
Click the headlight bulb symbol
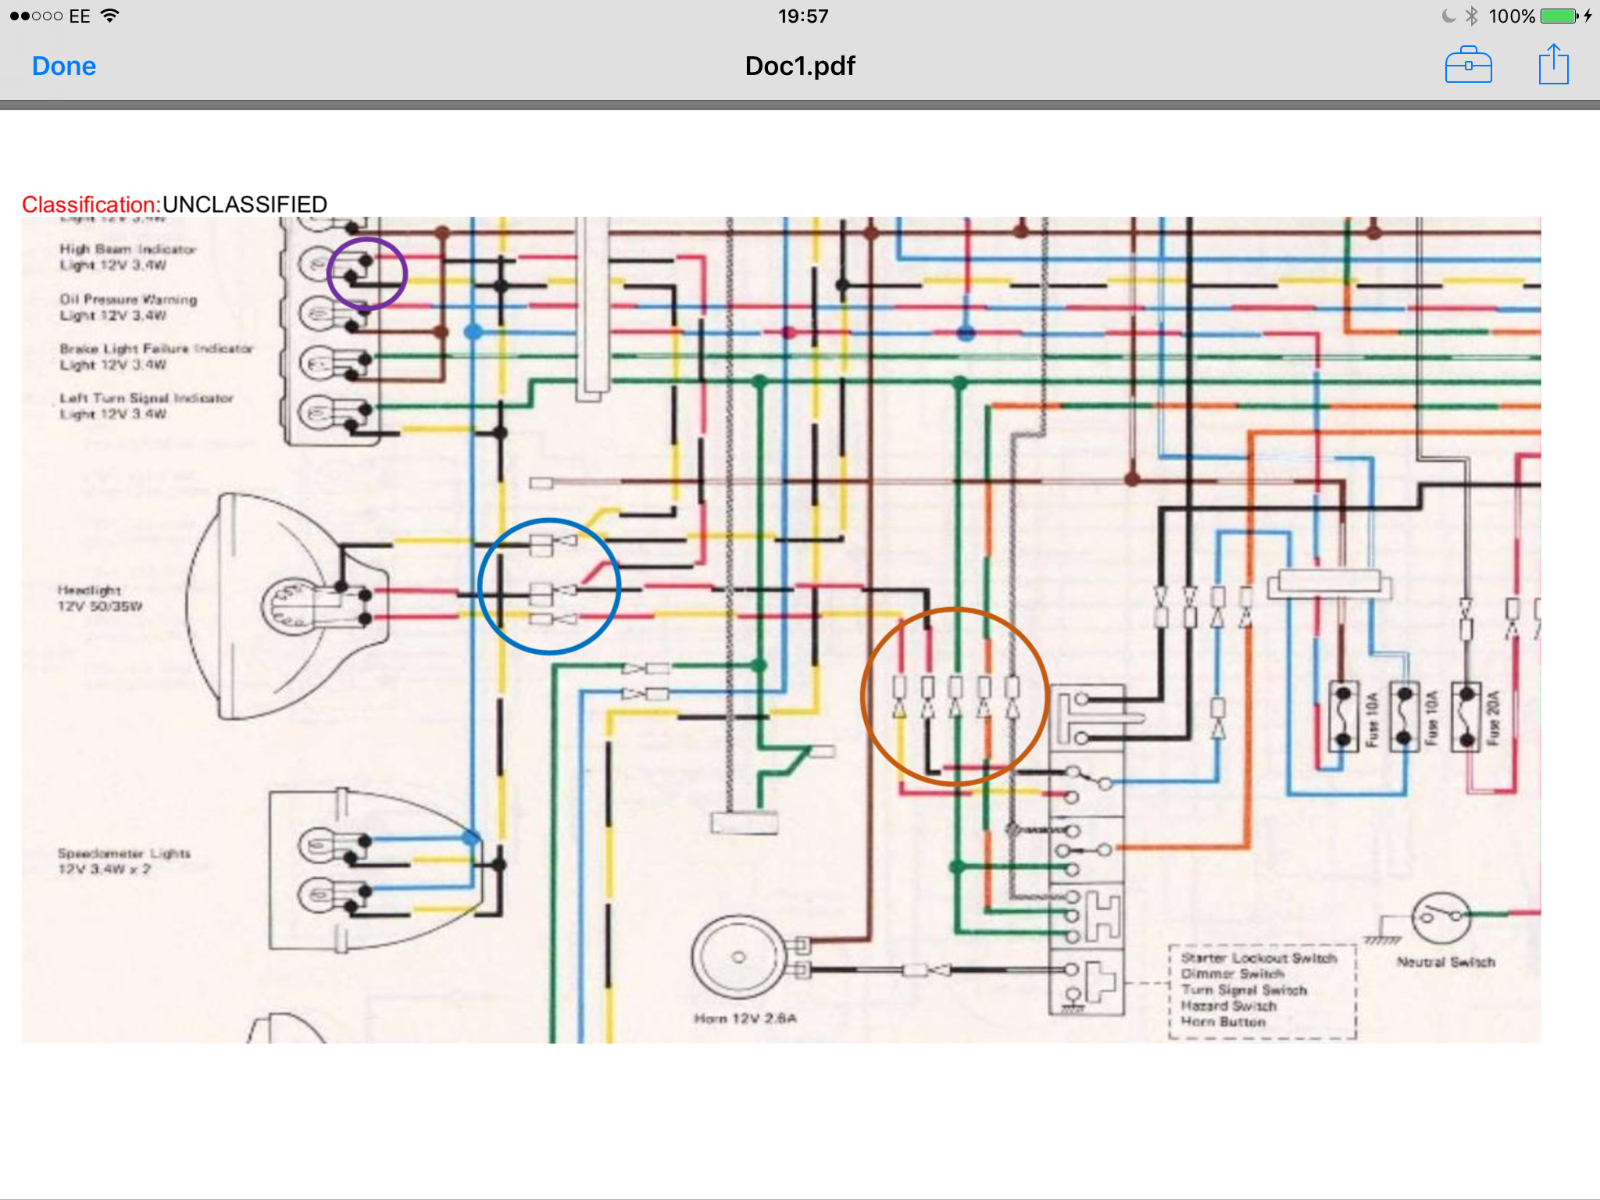(x=290, y=606)
